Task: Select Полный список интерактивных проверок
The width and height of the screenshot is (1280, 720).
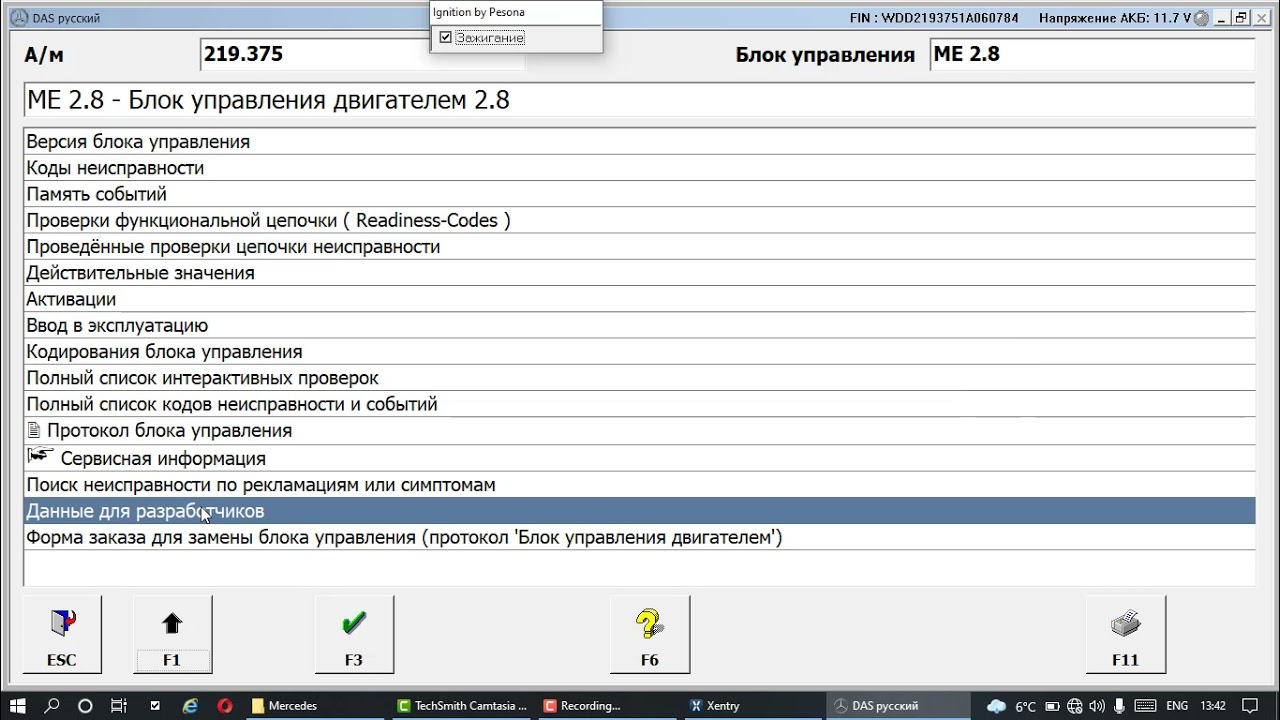Action: pyautogui.click(x=640, y=378)
